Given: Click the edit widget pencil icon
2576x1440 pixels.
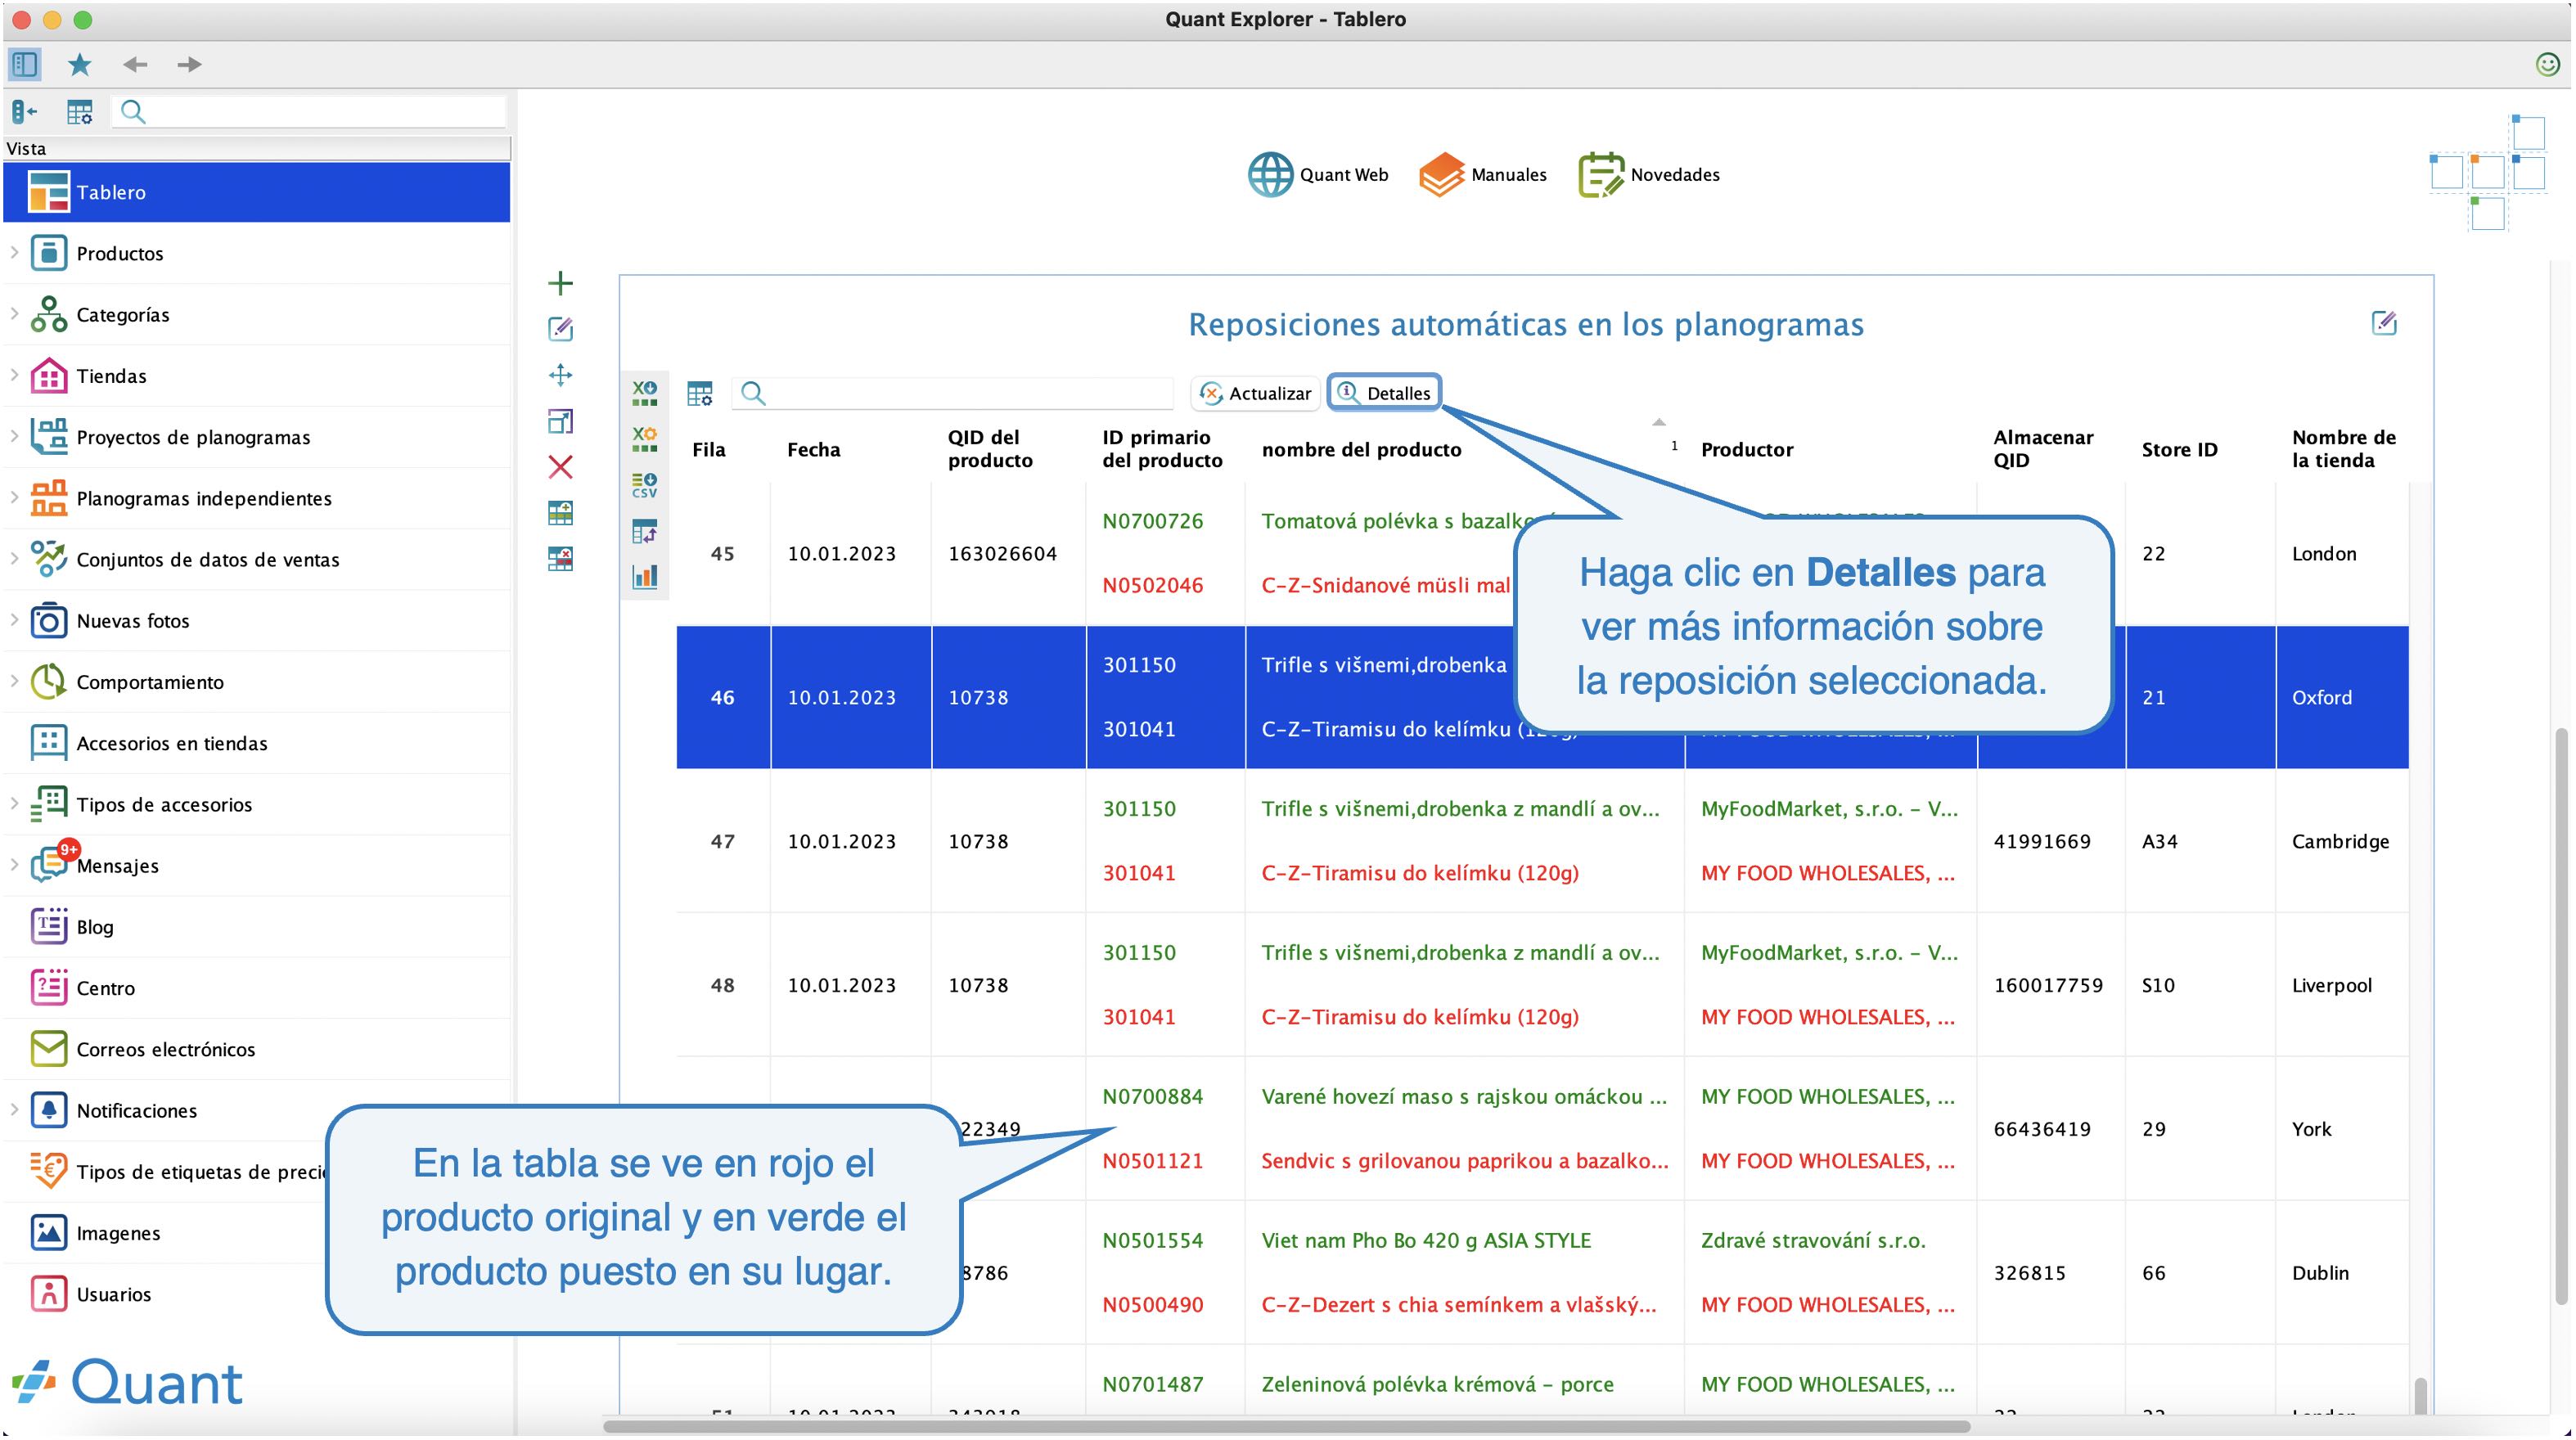Looking at the screenshot, I should 561,329.
